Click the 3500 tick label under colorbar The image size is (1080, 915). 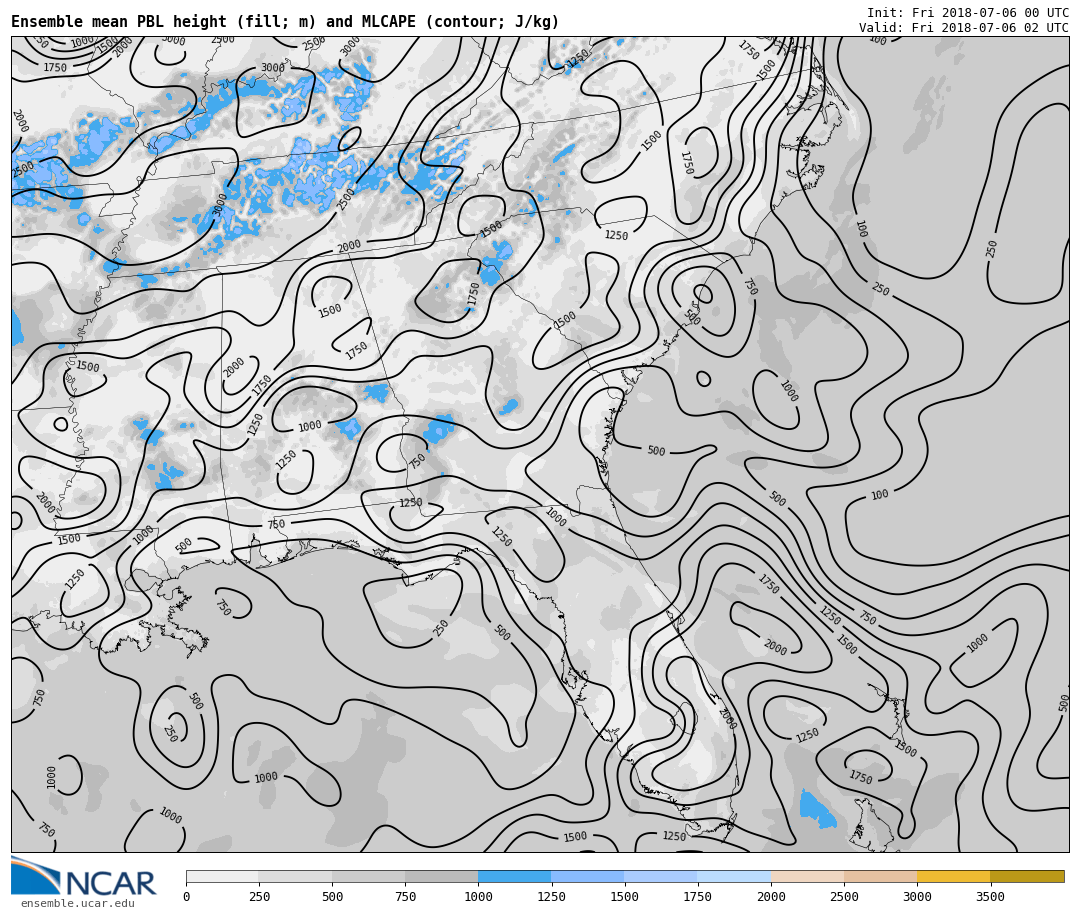[x=990, y=897]
